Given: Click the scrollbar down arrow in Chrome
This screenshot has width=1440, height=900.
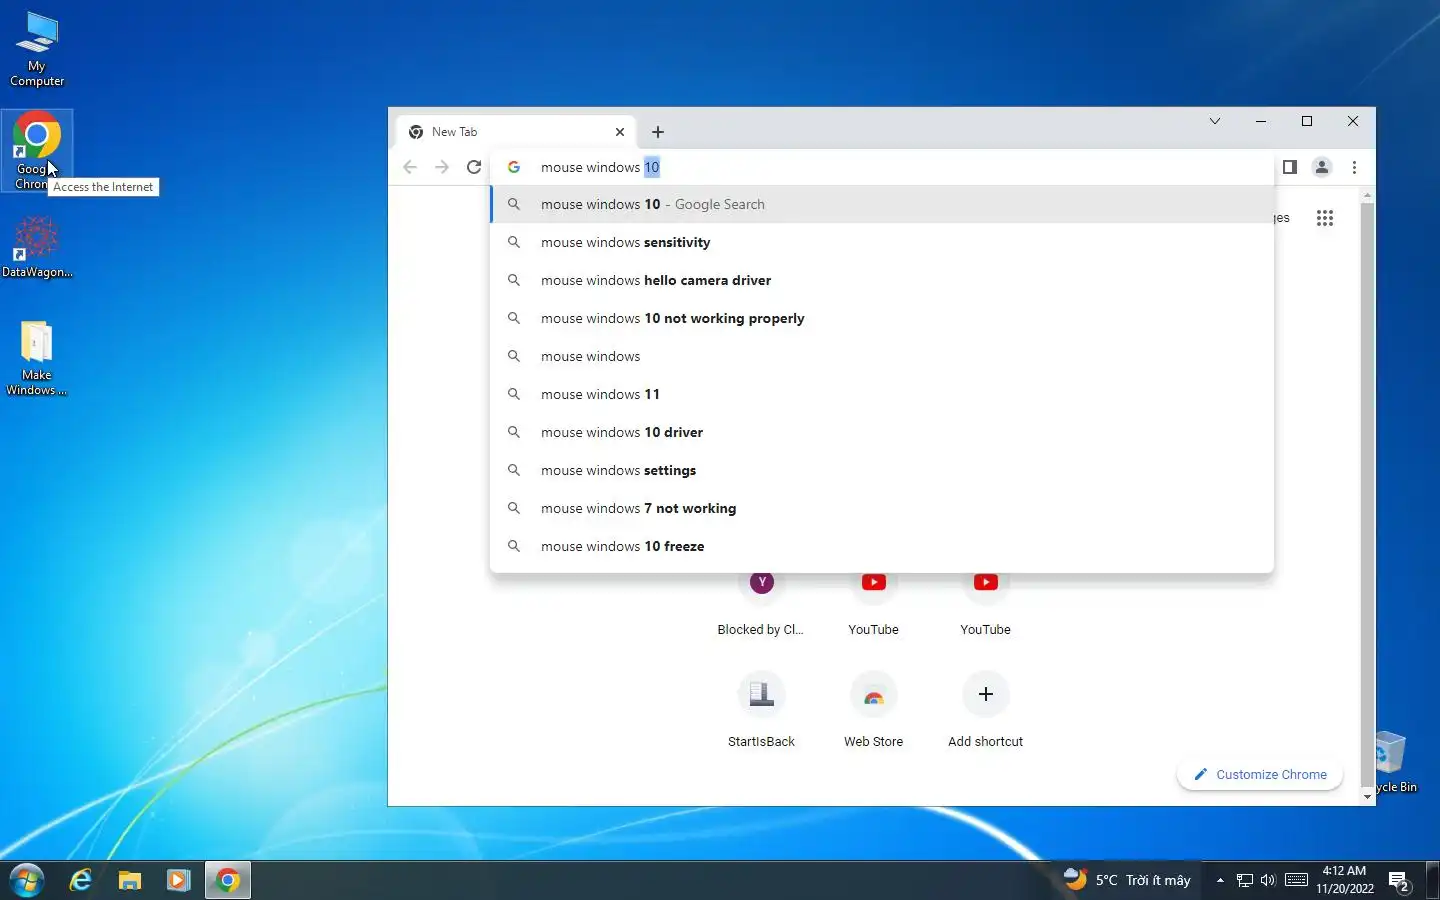Looking at the screenshot, I should 1367,797.
